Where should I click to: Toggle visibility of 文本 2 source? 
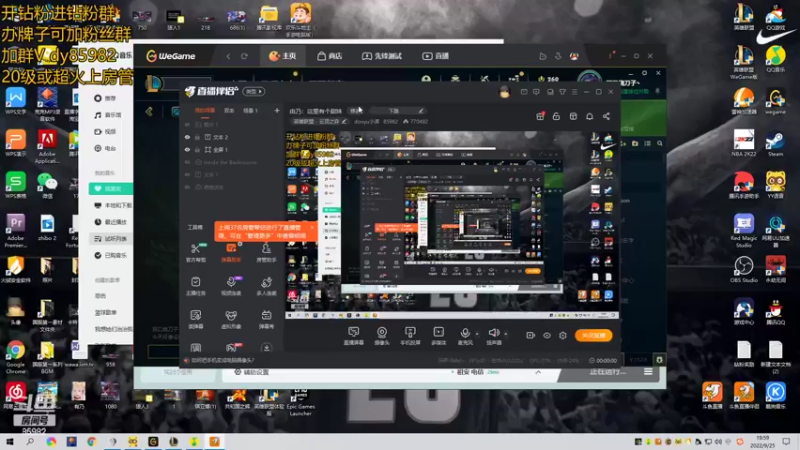[x=187, y=137]
